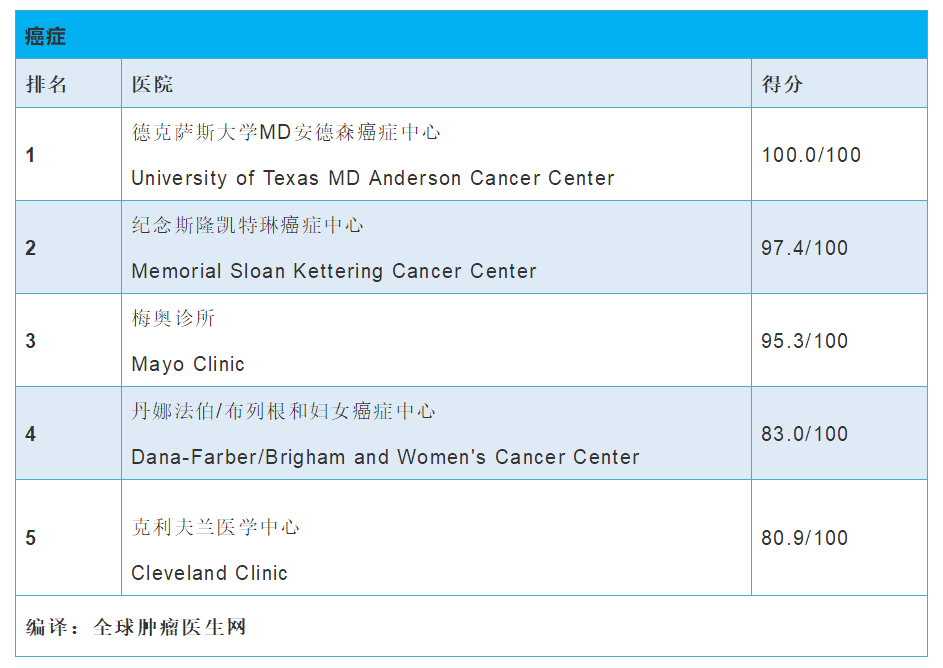Viewport: 943px width, 668px height.
Task: Click the 癌症 table title header
Action: [46, 36]
